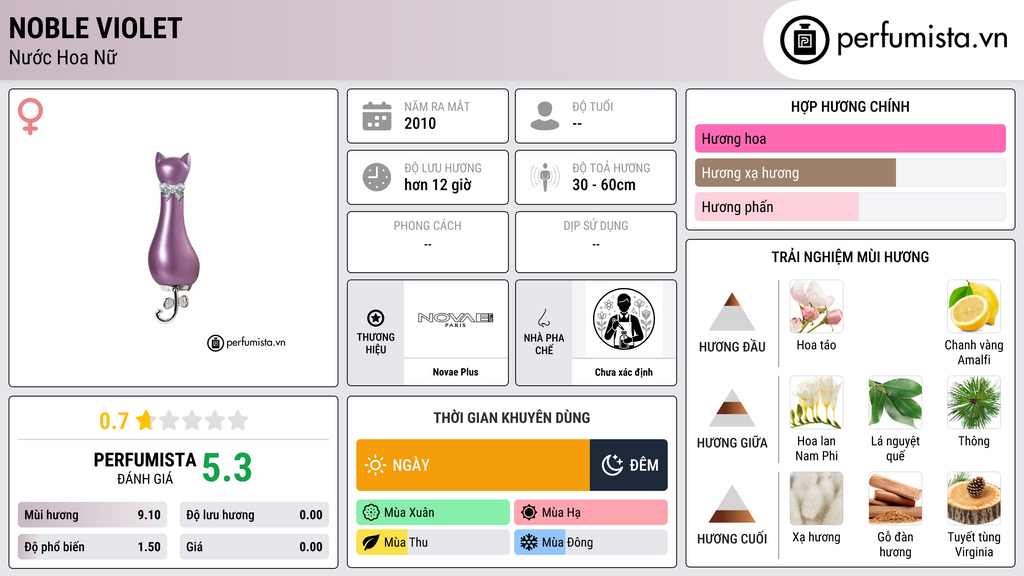Click the moon icon in the Đêm bar
This screenshot has width=1024, height=576.
pos(612,465)
